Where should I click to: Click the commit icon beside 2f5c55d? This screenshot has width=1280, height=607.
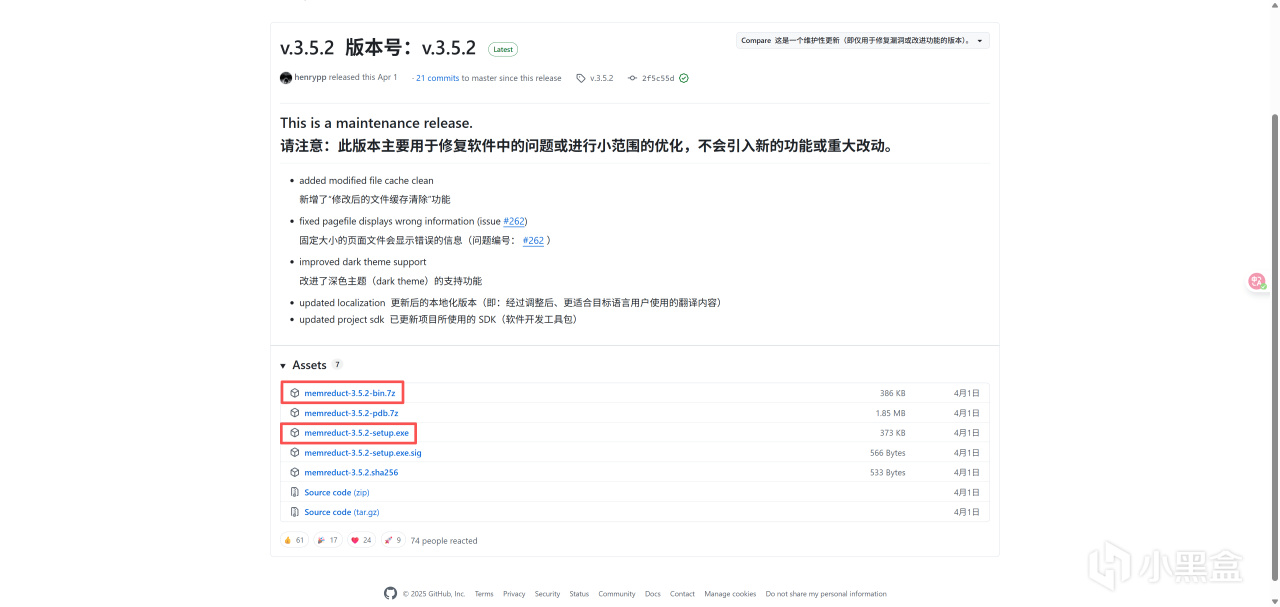tap(632, 78)
